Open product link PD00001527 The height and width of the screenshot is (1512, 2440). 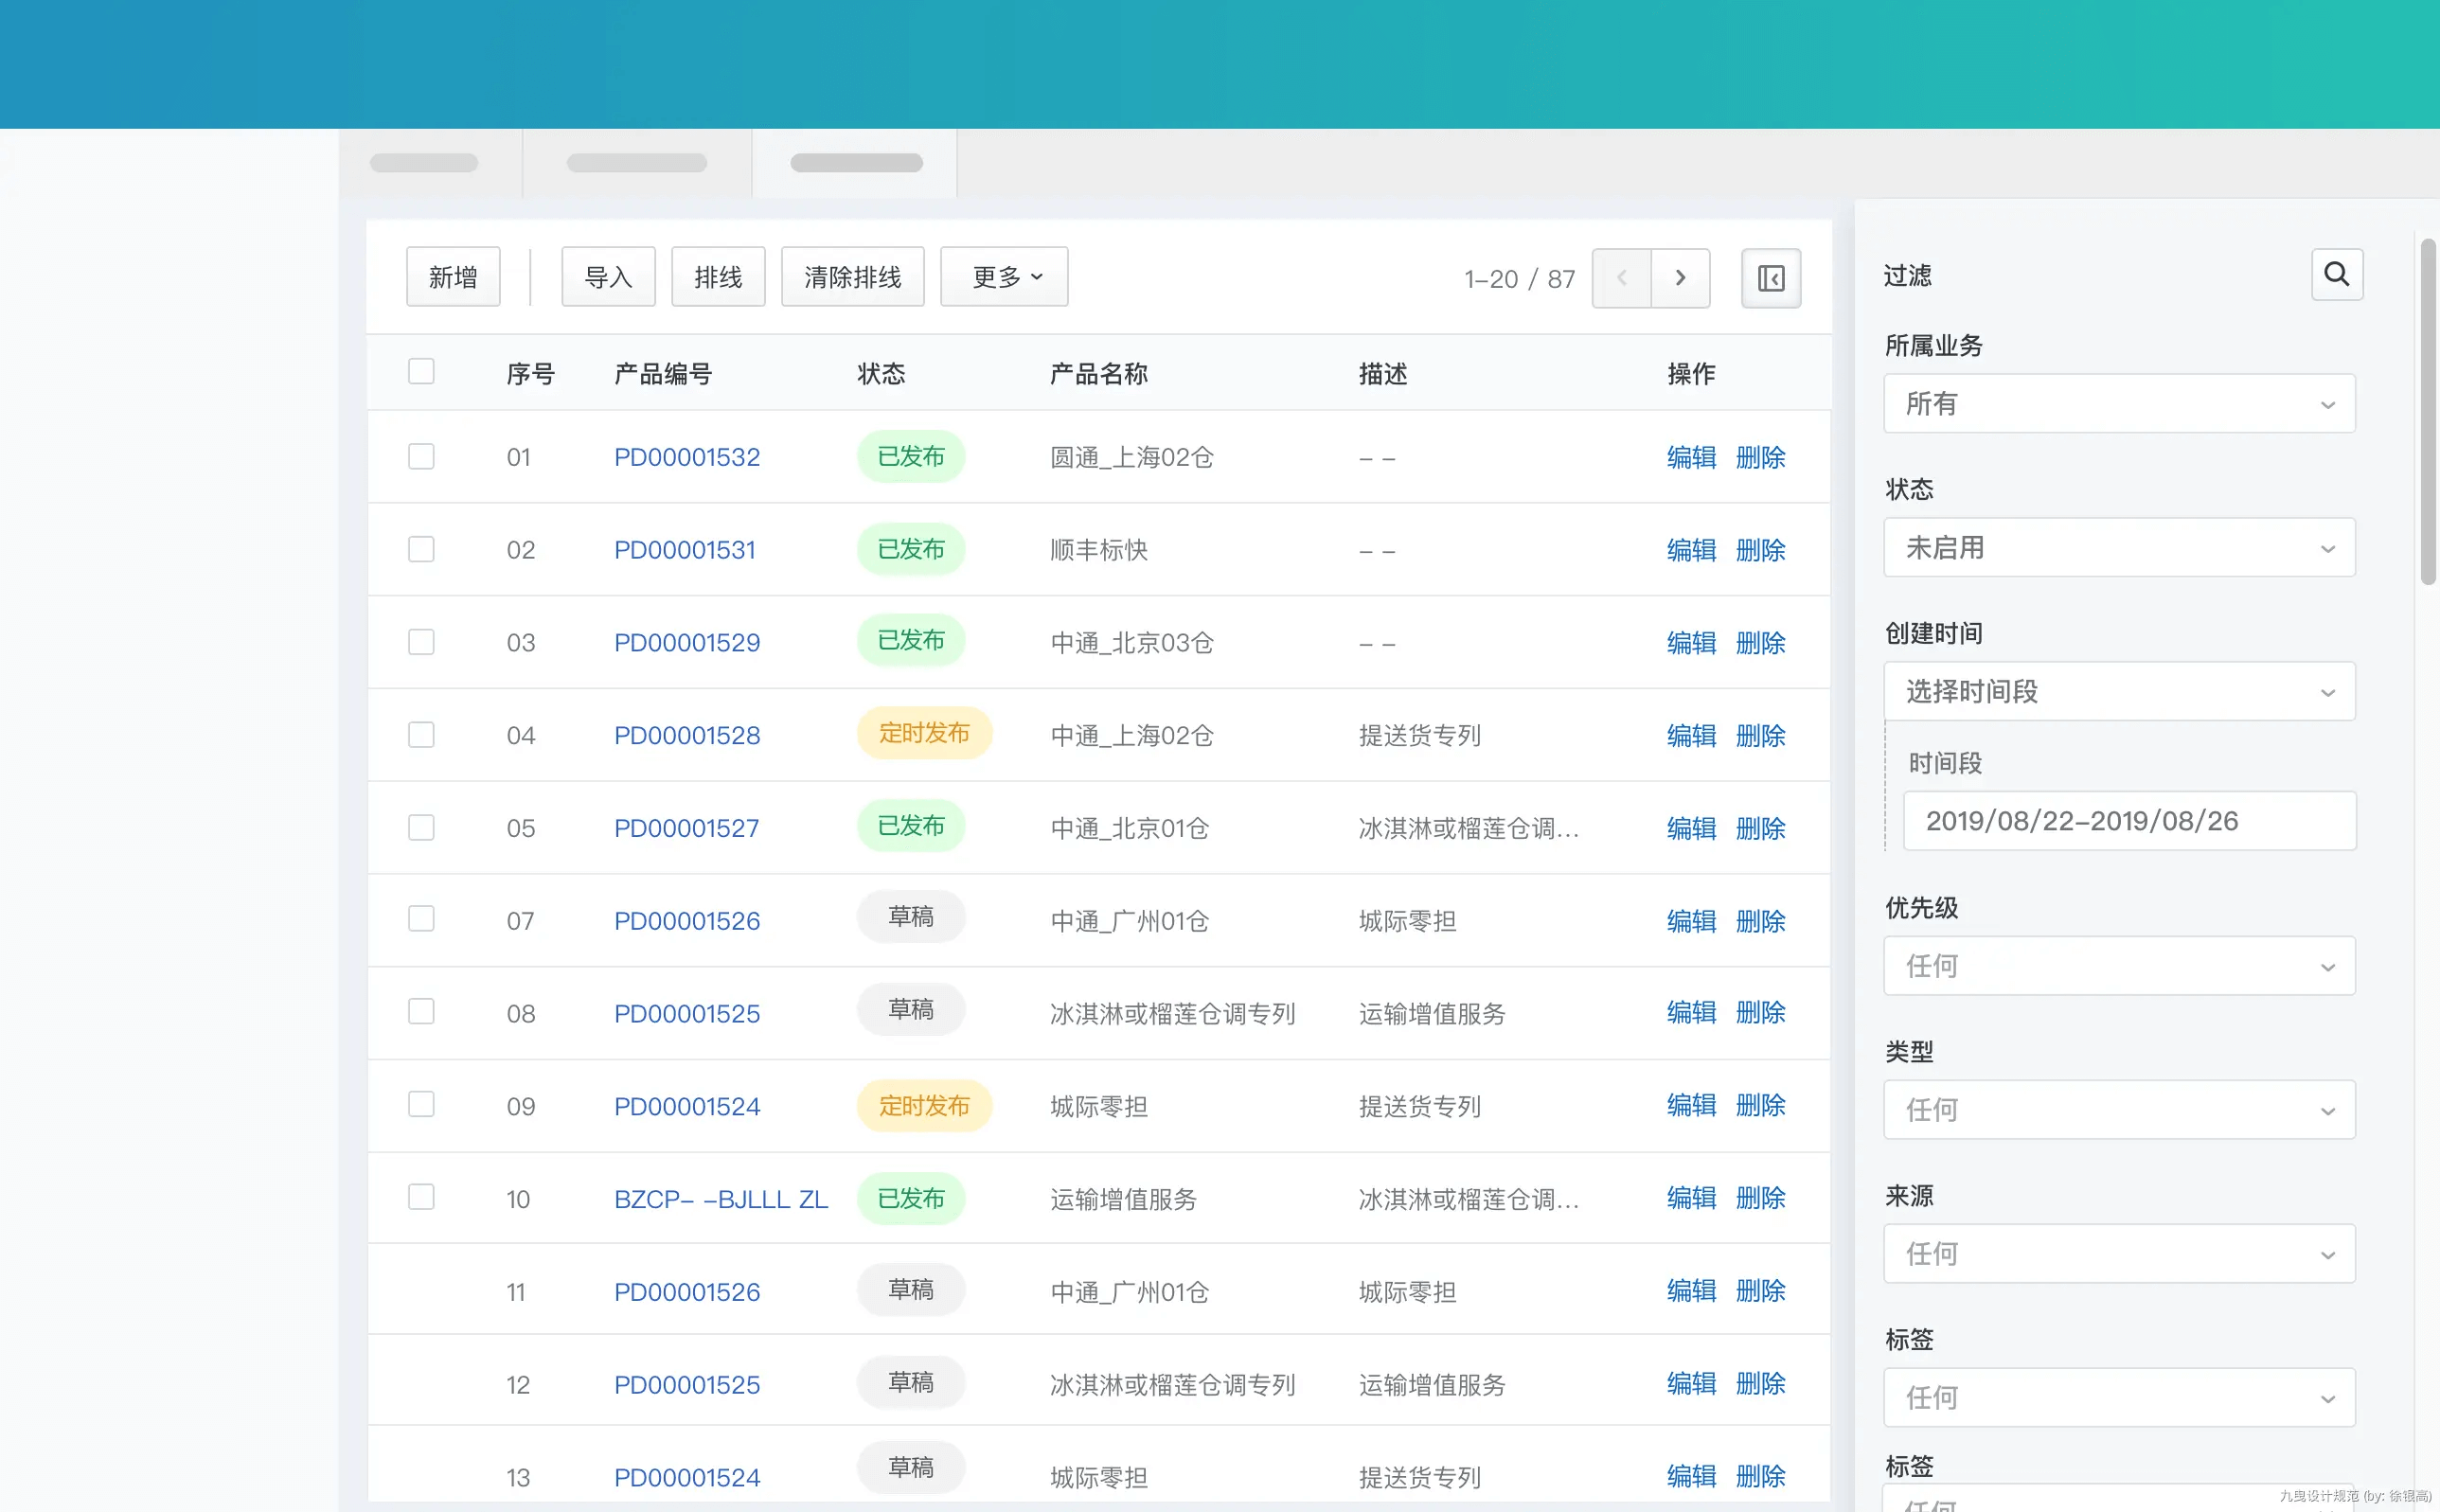[686, 829]
